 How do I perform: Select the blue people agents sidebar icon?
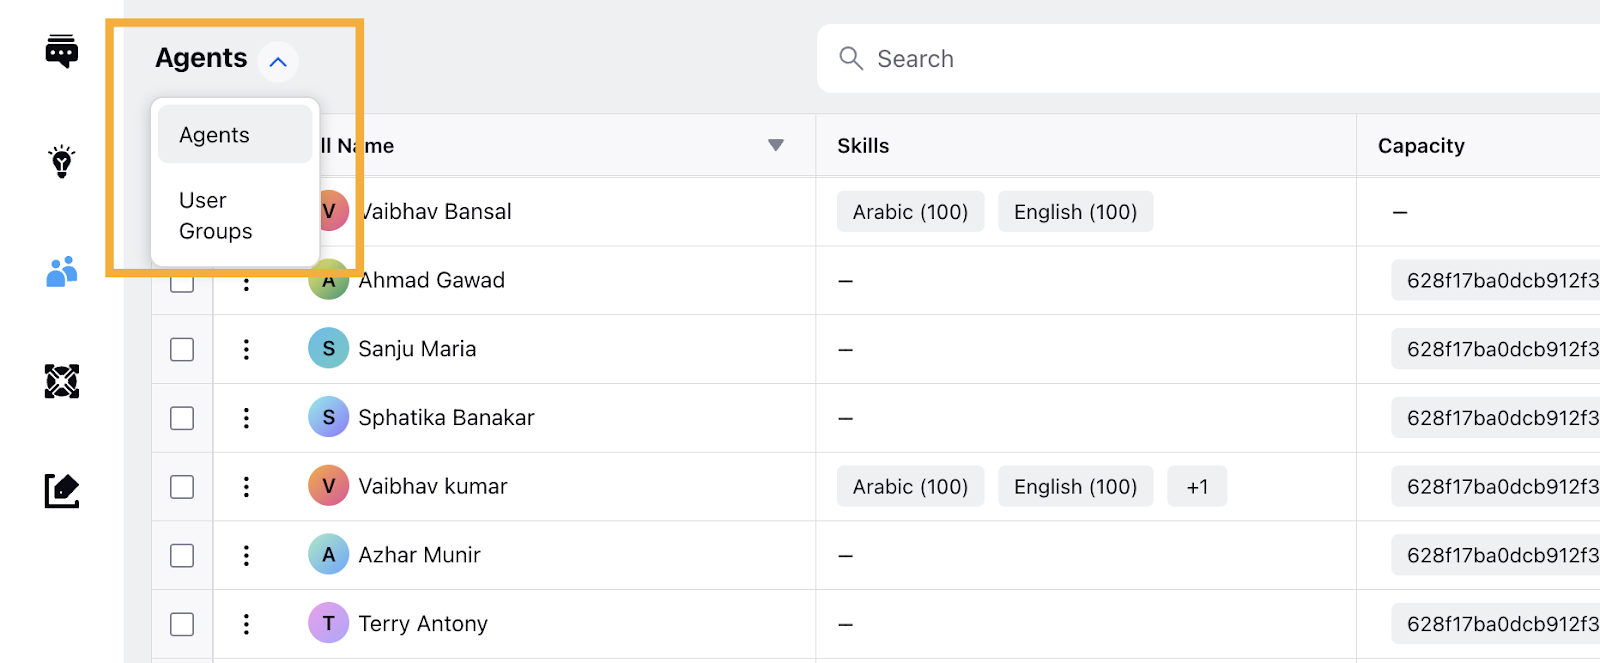pos(61,271)
